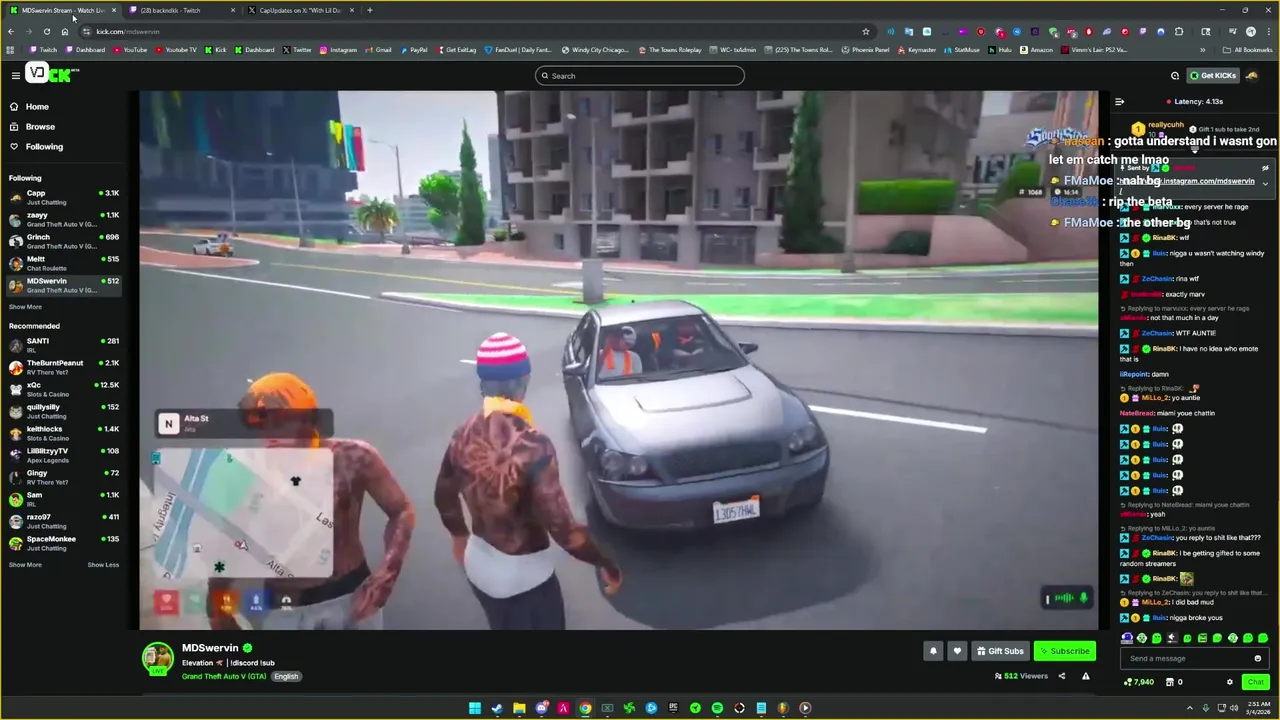Open Steam from the taskbar
Screen dimensions: 1280x720
497,708
